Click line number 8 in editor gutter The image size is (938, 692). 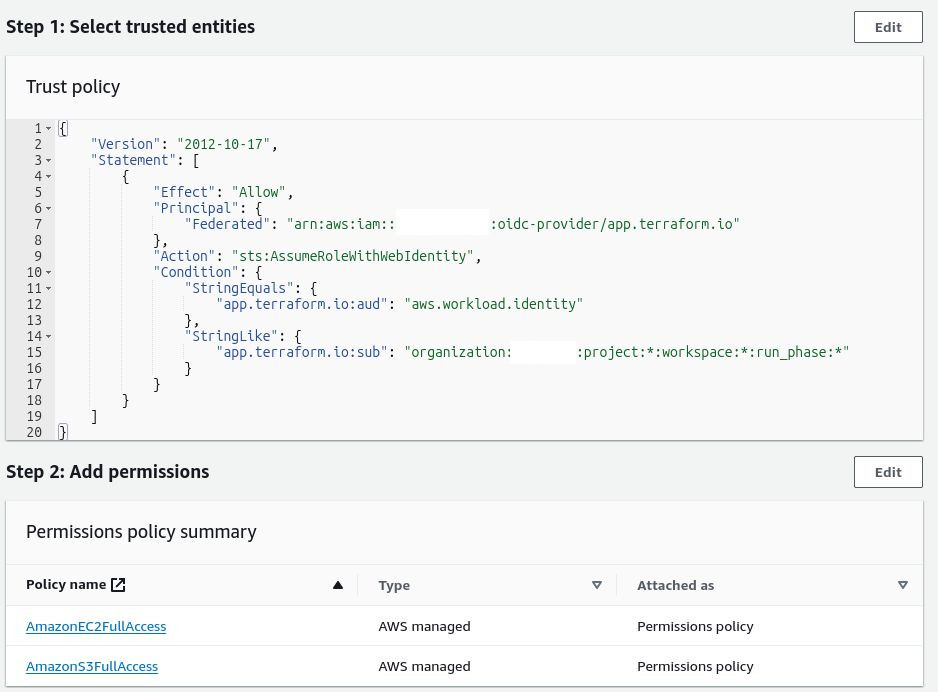[38, 240]
